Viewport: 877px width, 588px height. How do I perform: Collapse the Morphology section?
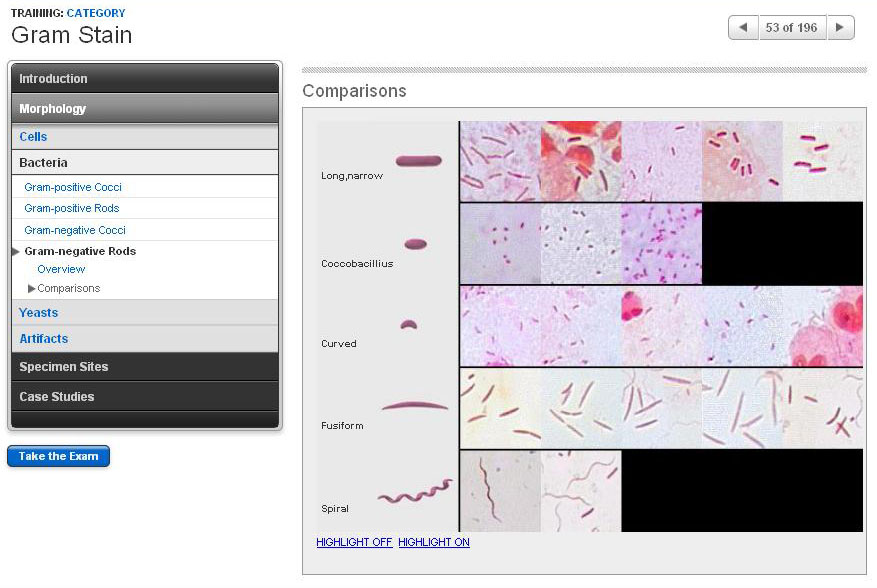click(x=145, y=109)
